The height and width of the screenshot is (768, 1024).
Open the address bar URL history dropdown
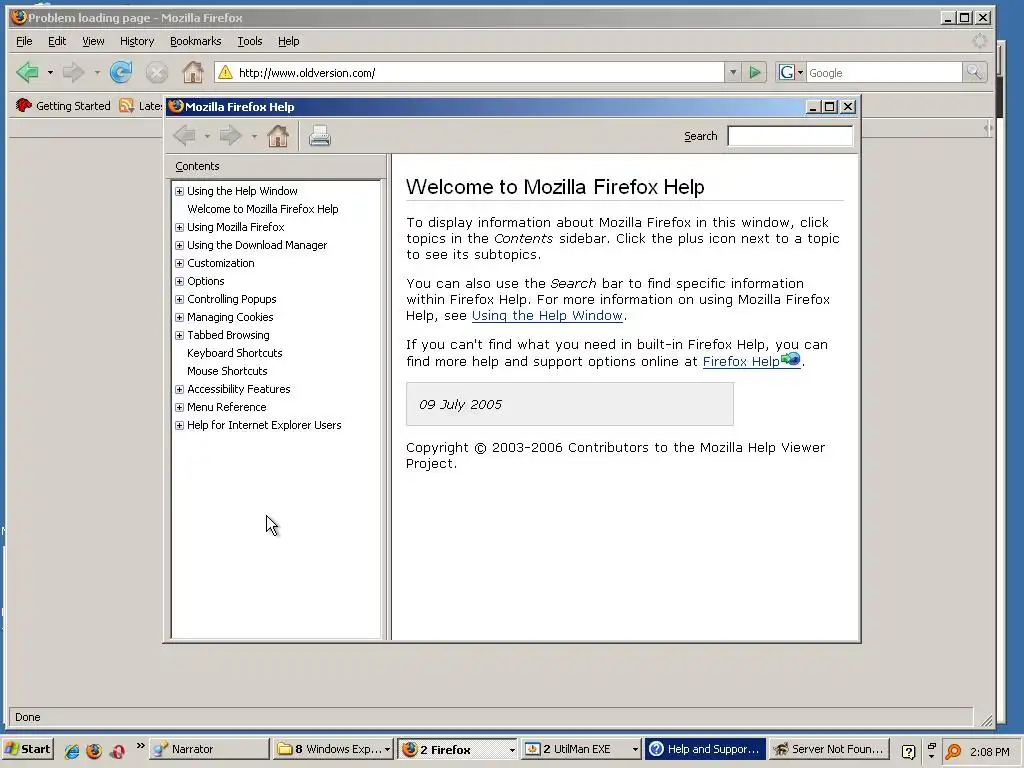[x=733, y=72]
